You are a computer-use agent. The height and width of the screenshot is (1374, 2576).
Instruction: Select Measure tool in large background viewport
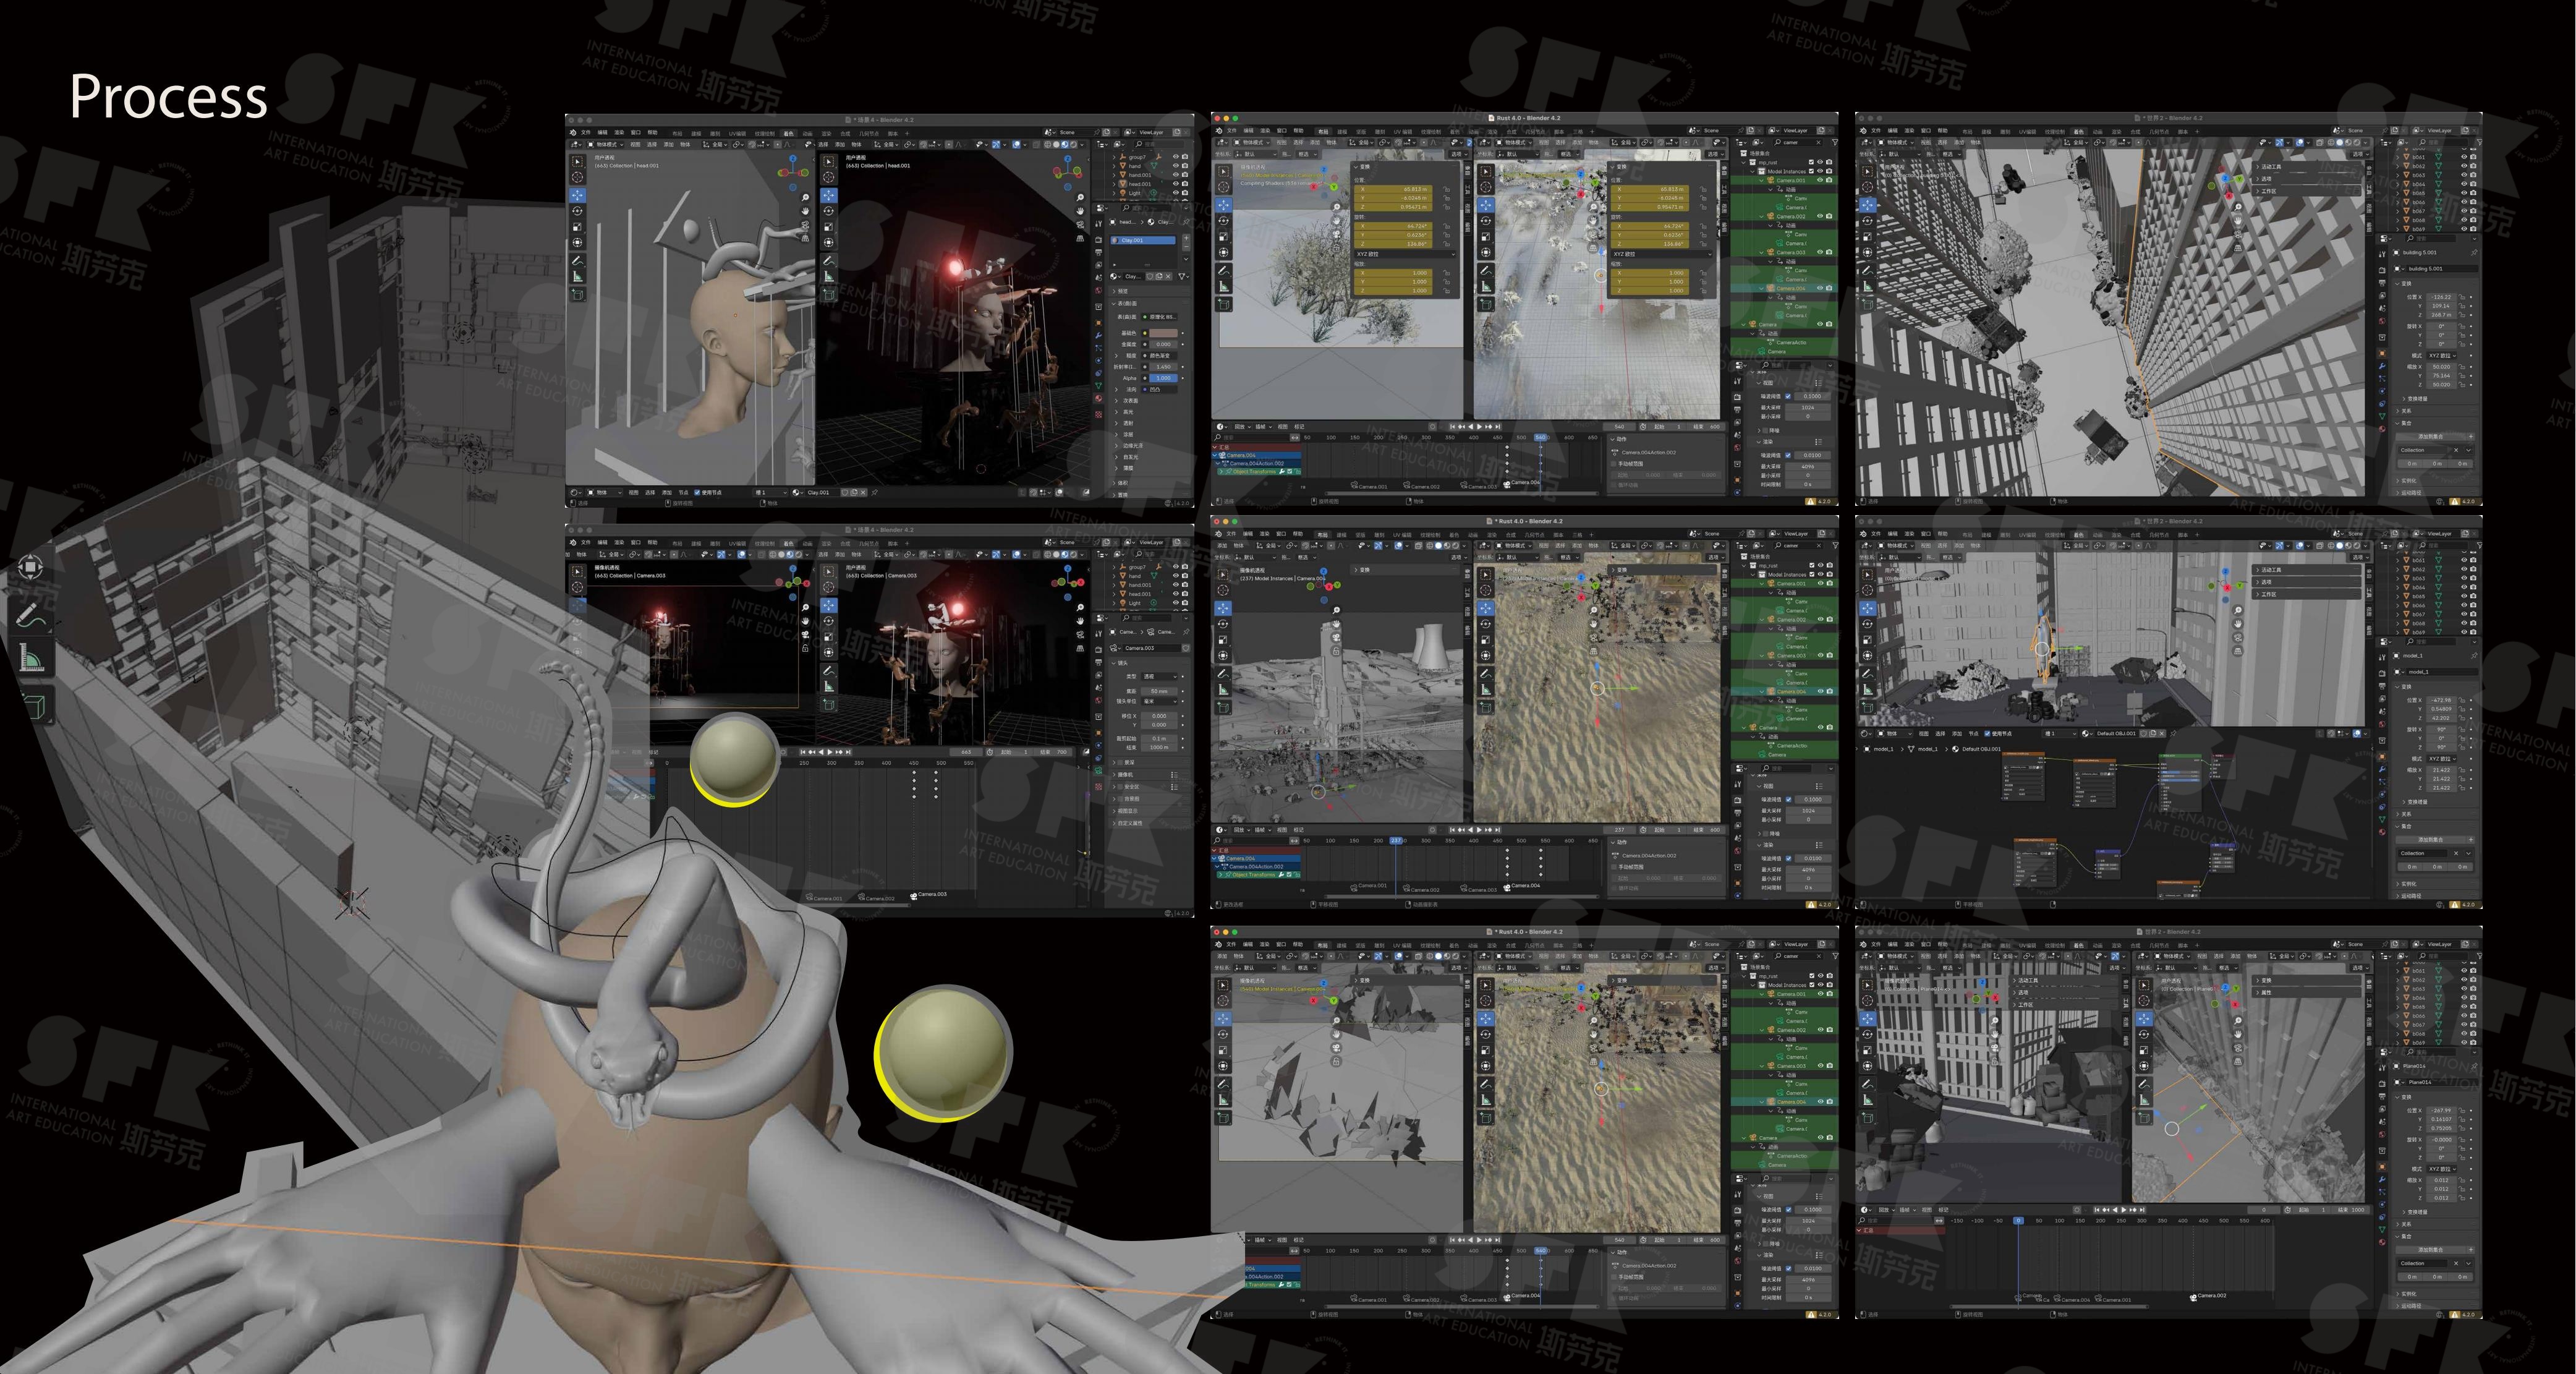tap(31, 657)
